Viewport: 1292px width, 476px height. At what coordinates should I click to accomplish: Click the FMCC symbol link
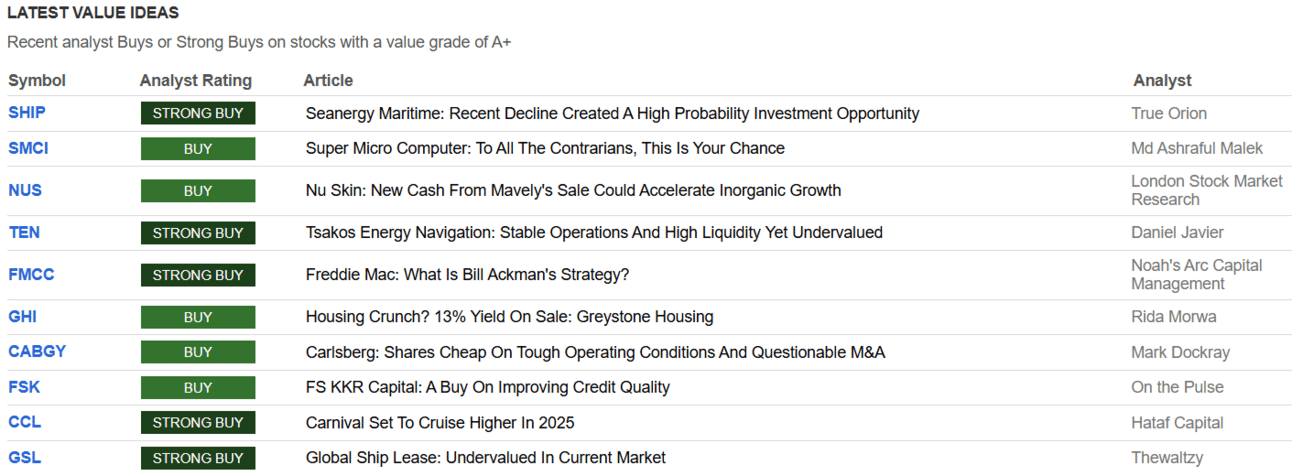(33, 274)
